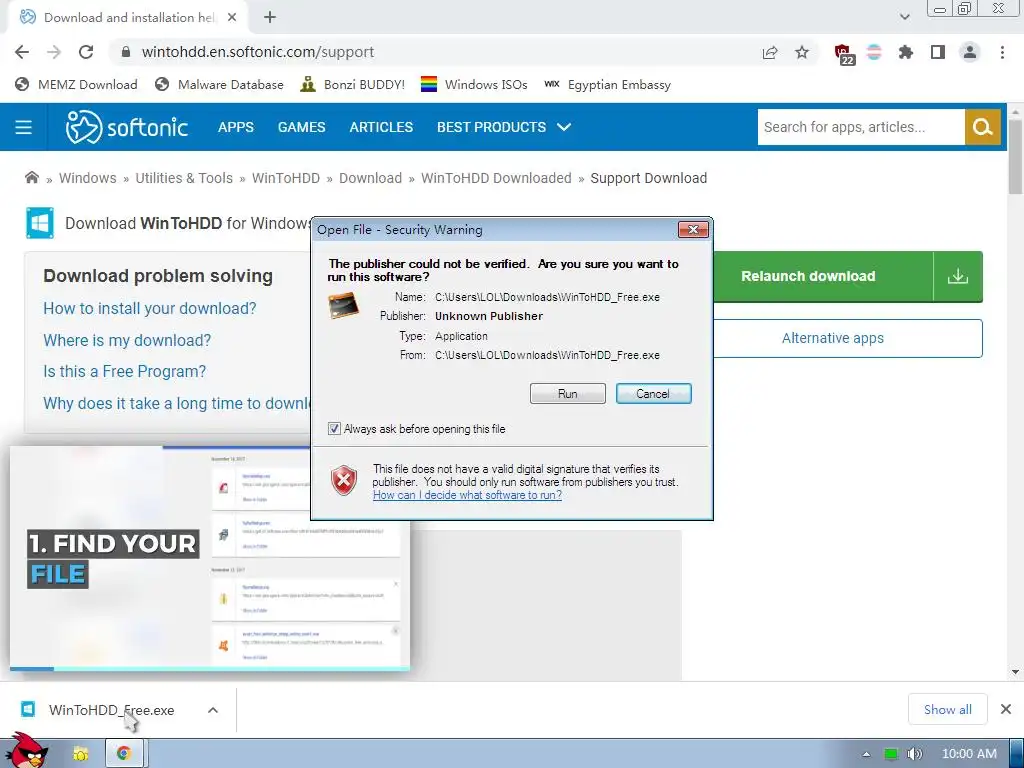This screenshot has width=1024, height=768.
Task: Open the APPS navigation item
Action: pyautogui.click(x=236, y=127)
